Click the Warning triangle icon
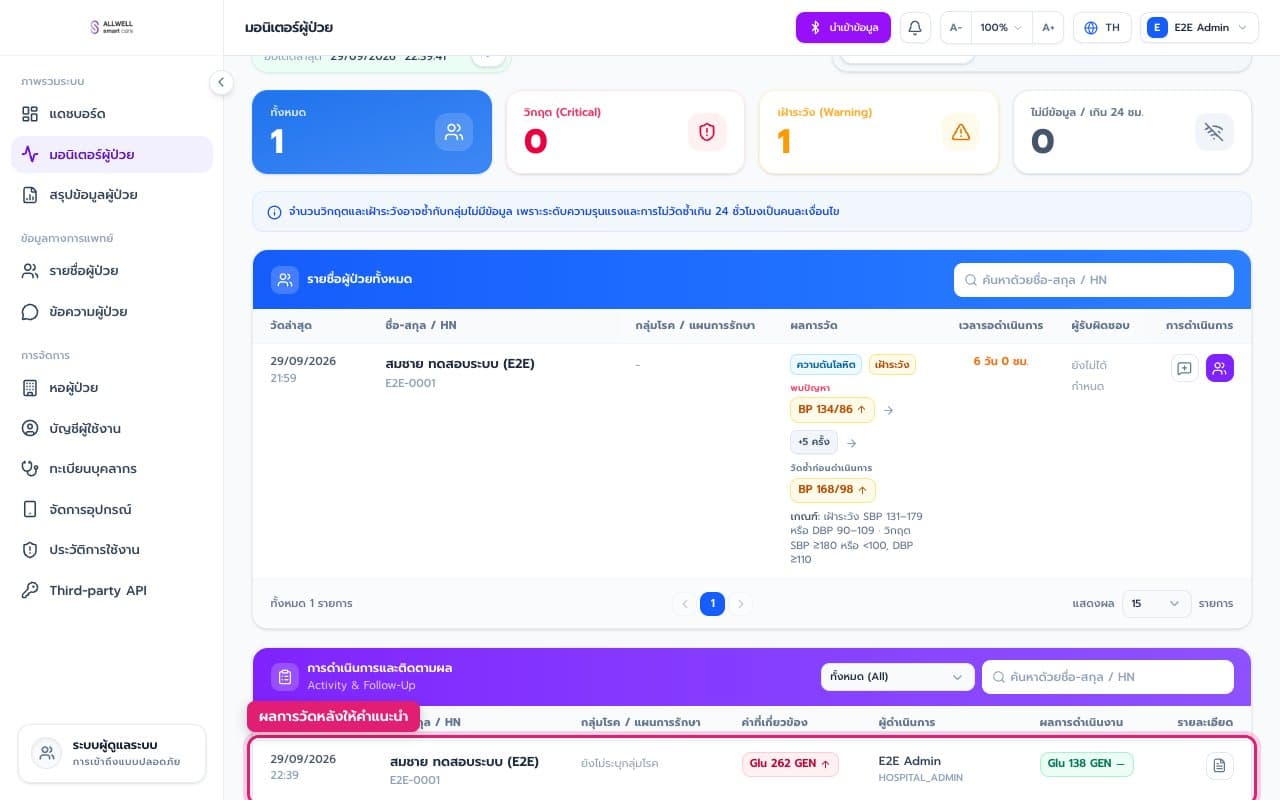This screenshot has height=800, width=1280. click(x=961, y=132)
